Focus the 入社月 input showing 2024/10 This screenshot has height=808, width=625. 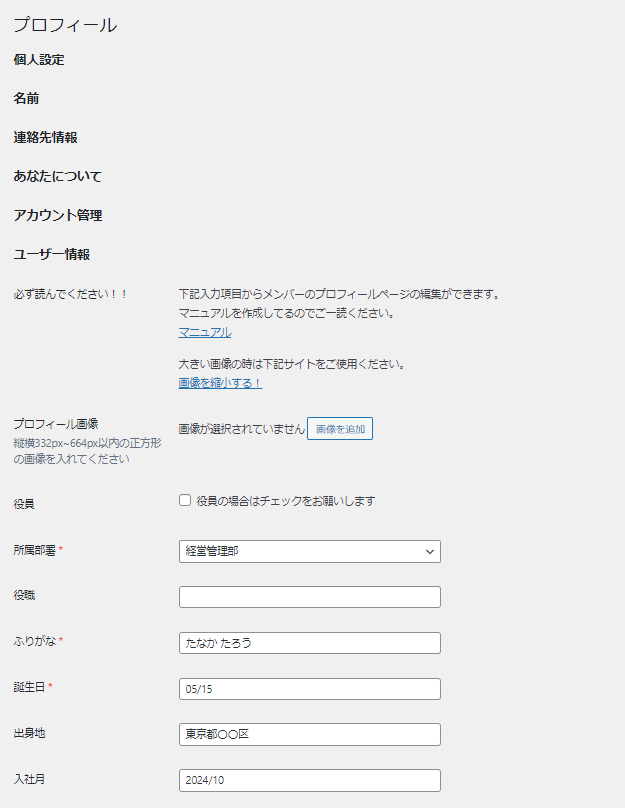pos(309,780)
